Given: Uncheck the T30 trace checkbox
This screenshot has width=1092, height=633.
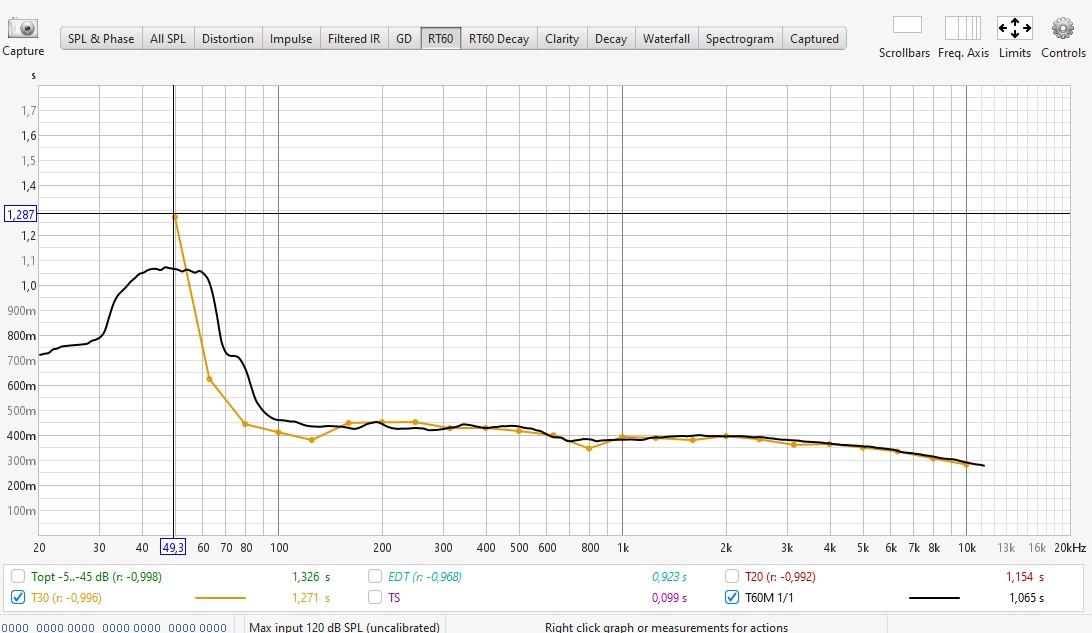Looking at the screenshot, I should point(18,597).
